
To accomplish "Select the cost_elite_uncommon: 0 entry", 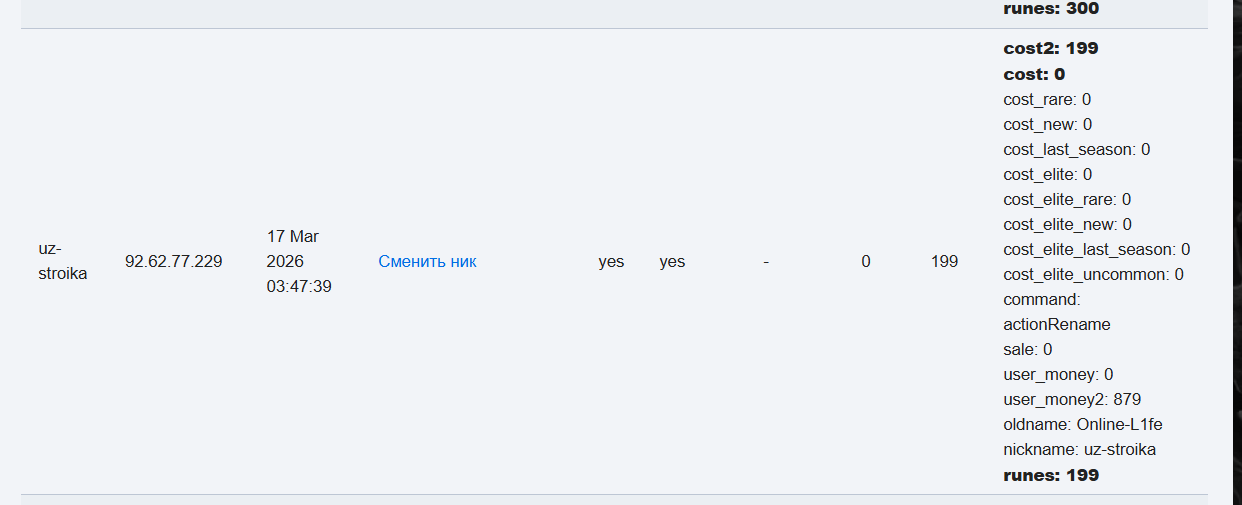I will click(1093, 274).
